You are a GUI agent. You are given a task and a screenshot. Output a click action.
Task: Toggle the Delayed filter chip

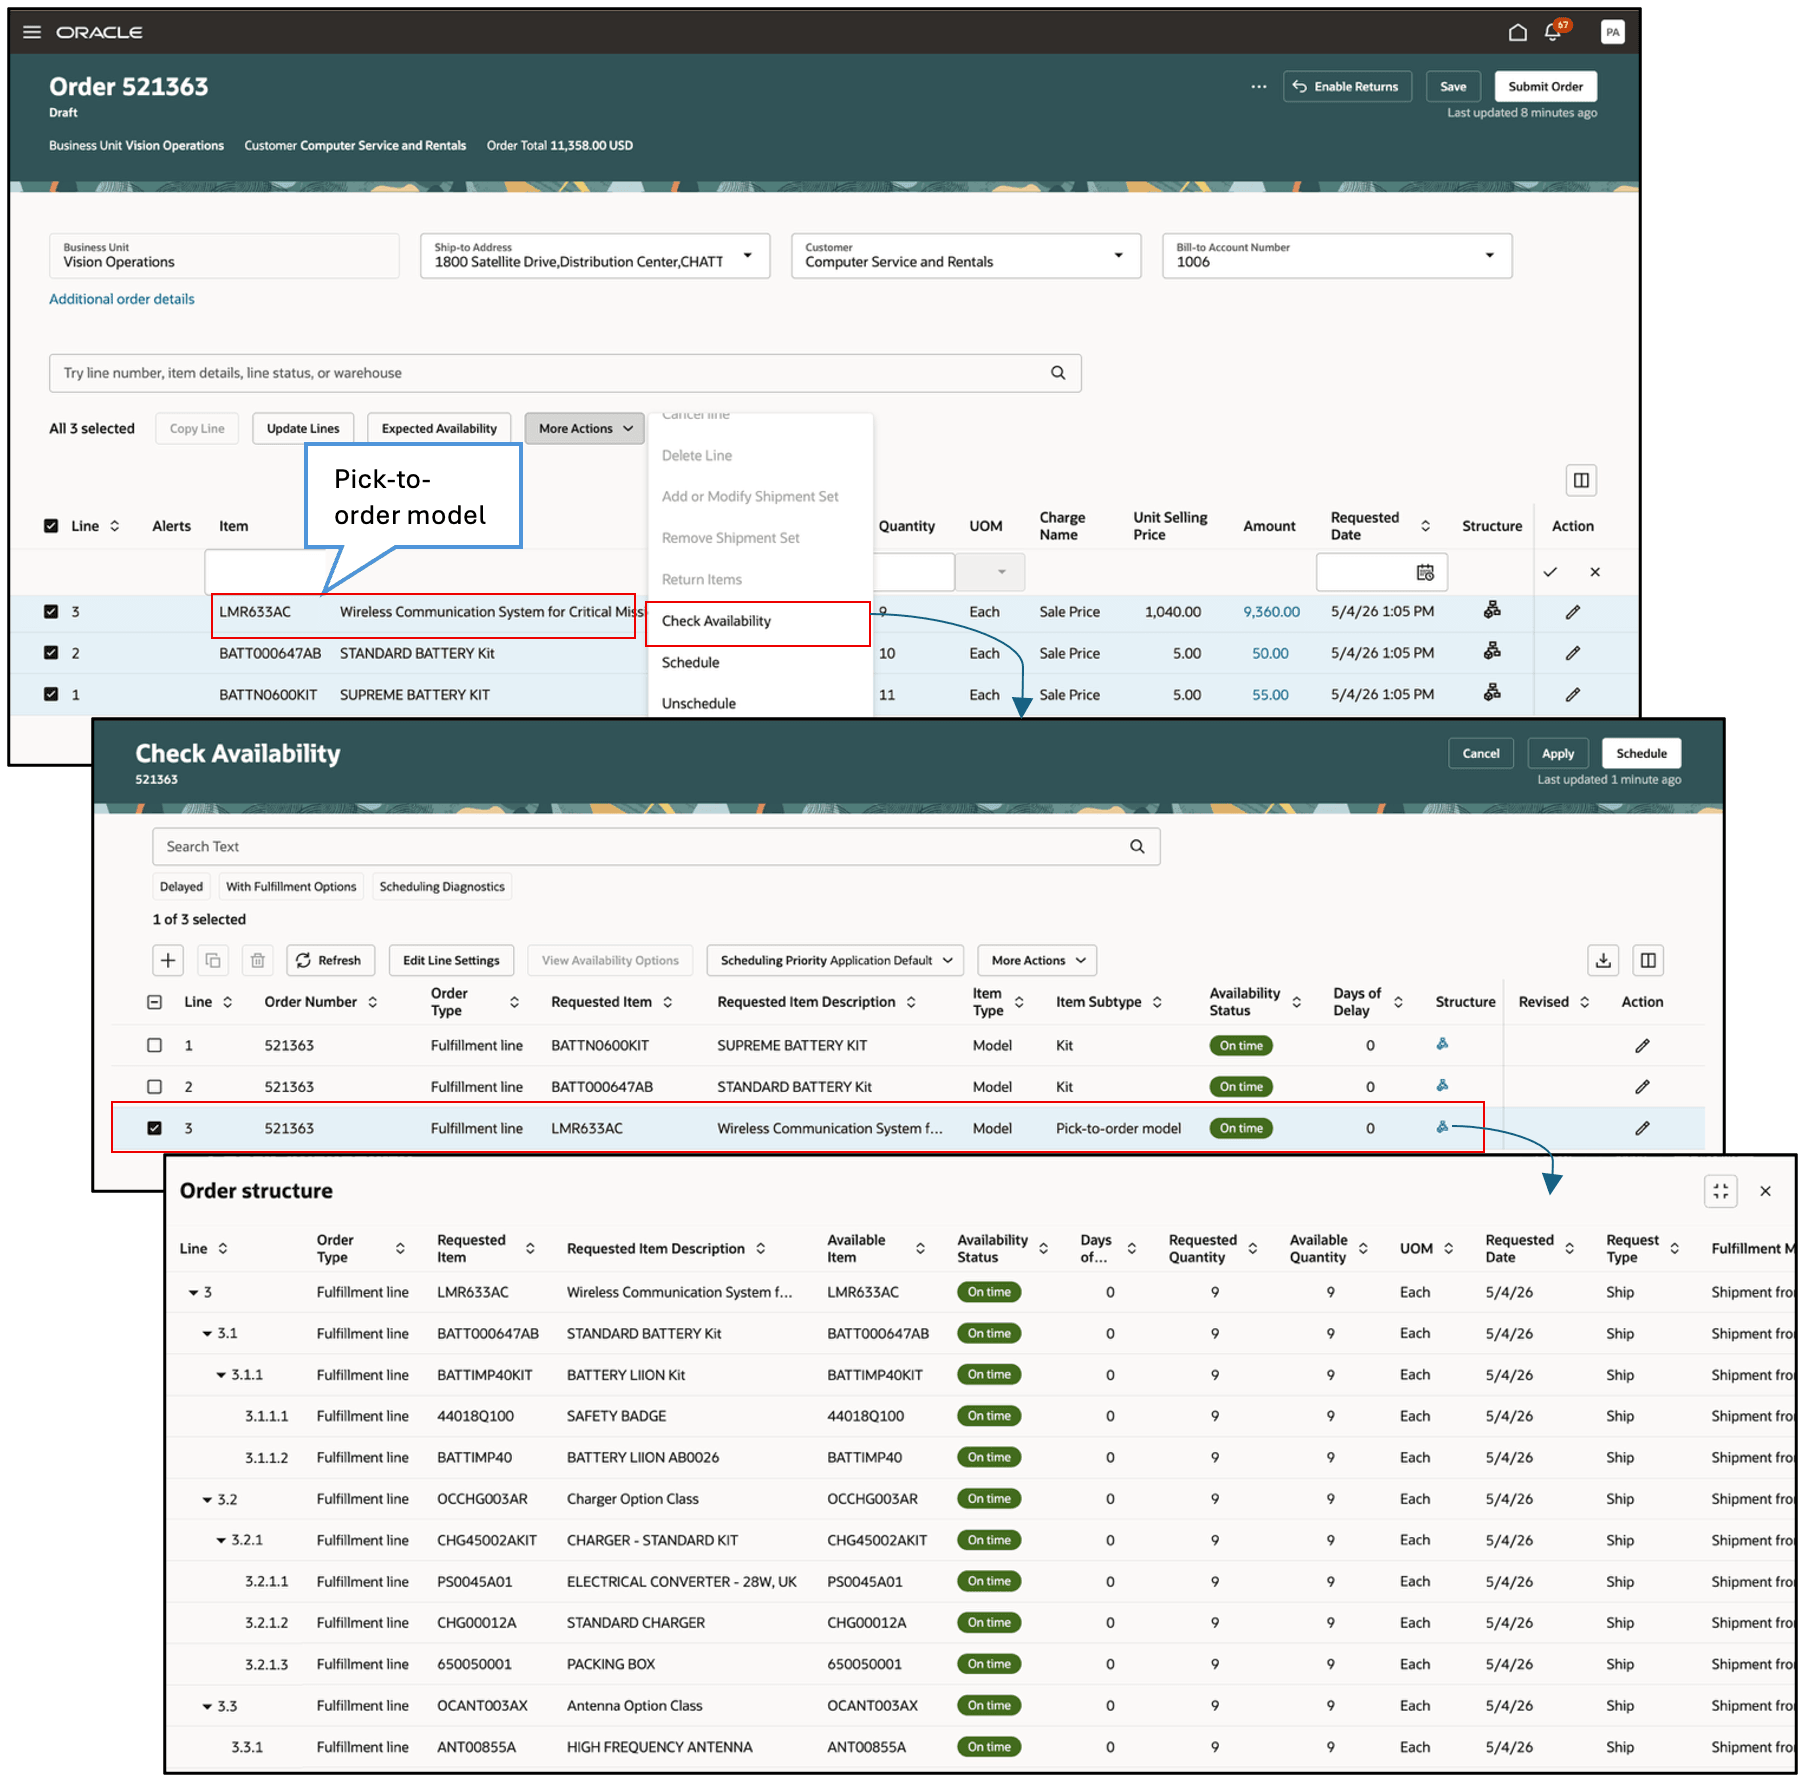[x=181, y=886]
